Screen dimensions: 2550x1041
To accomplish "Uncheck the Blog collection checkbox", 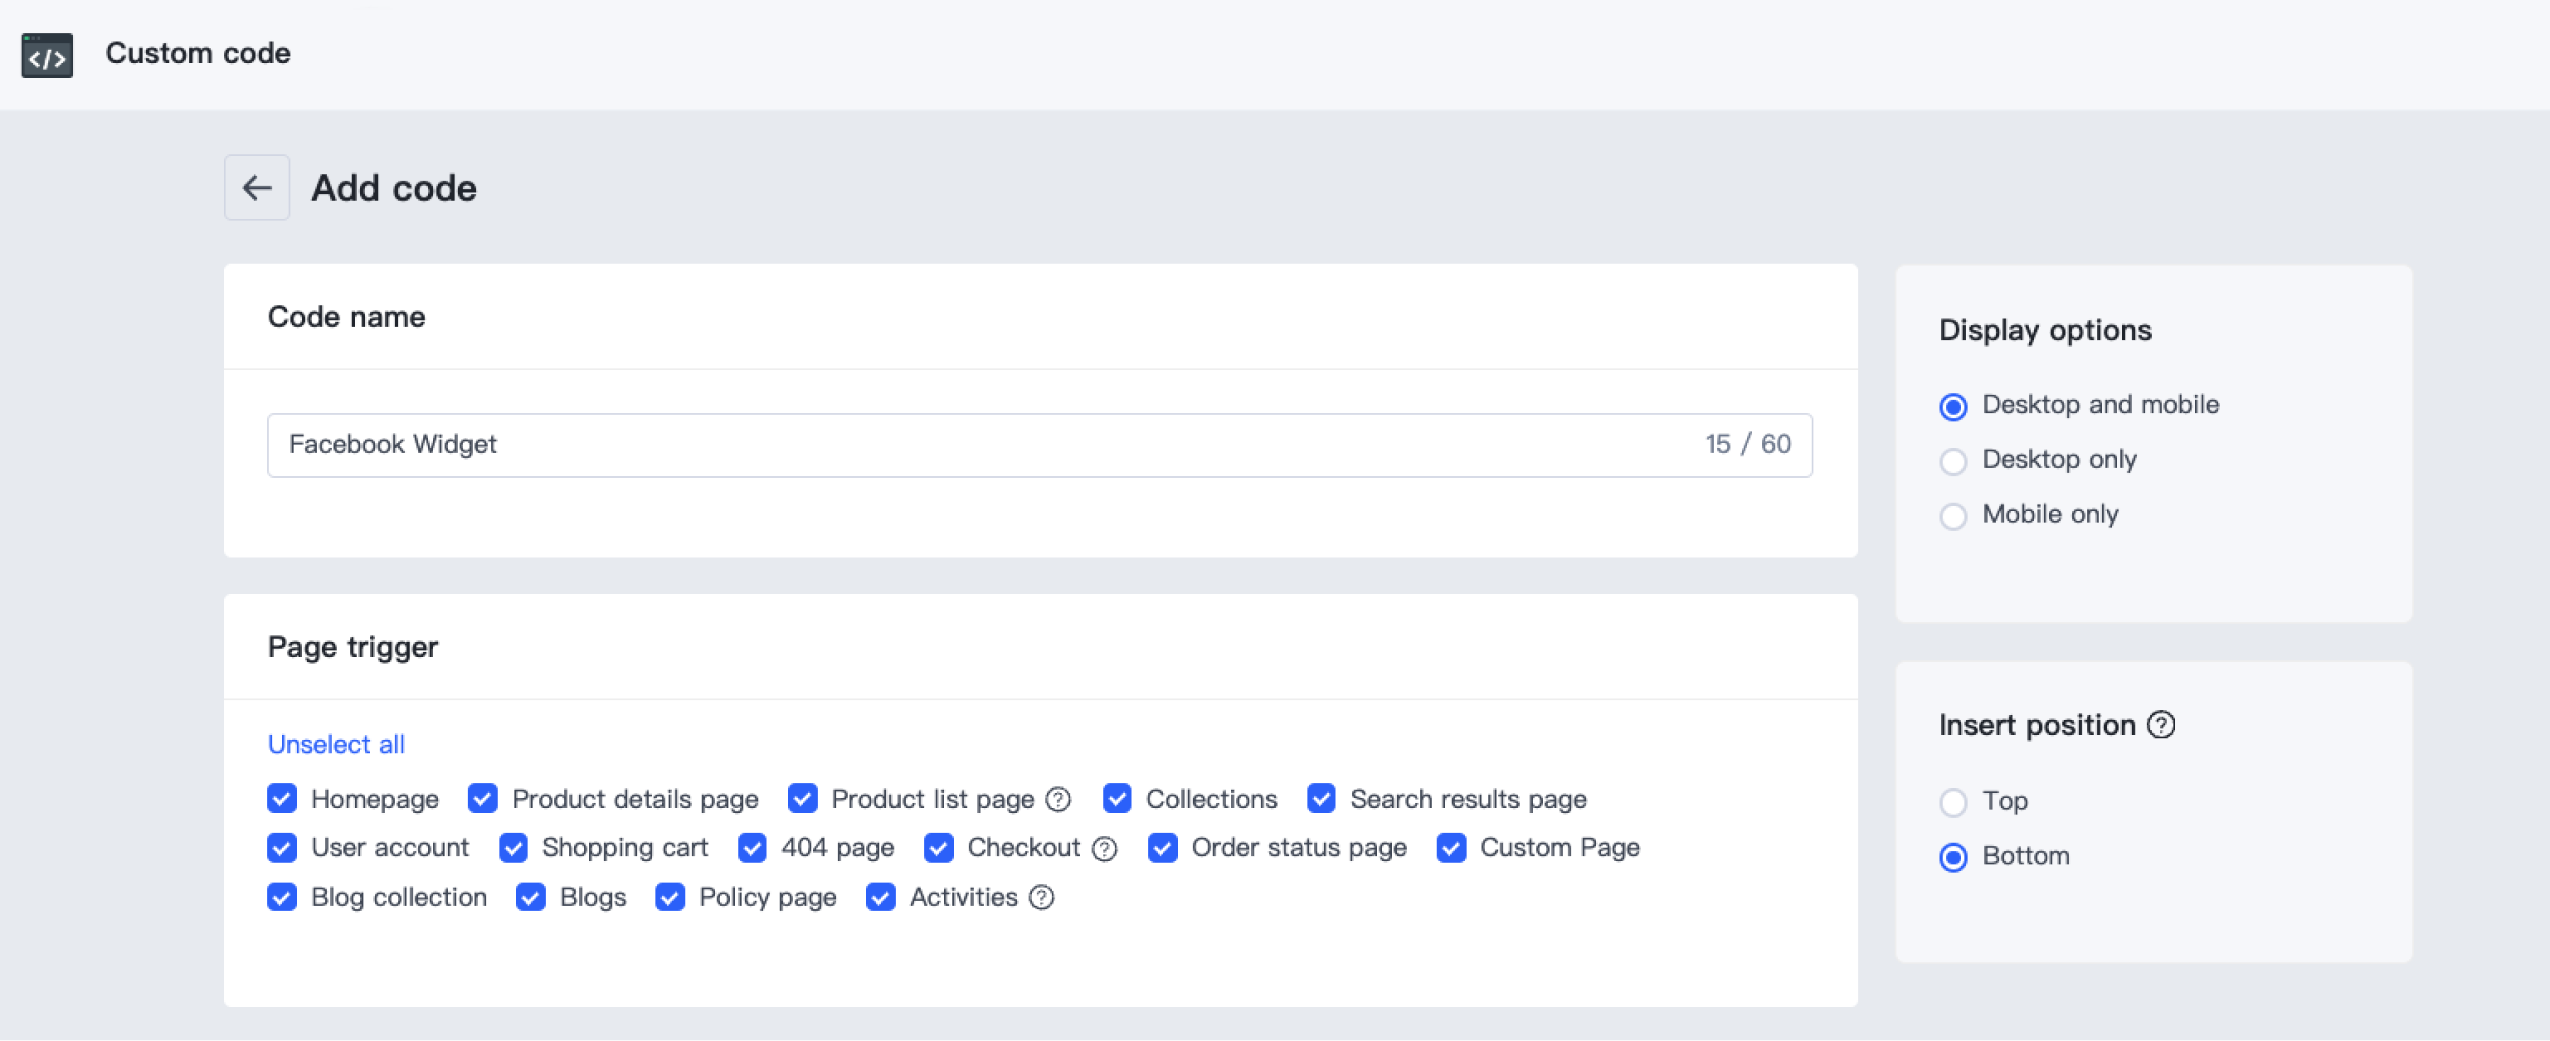I will click(x=282, y=898).
